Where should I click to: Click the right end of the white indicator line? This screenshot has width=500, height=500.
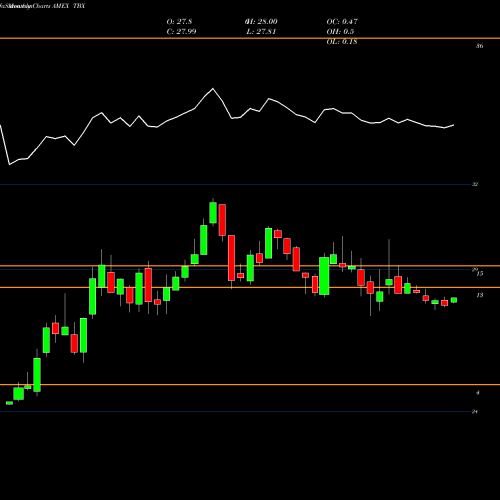click(x=453, y=125)
